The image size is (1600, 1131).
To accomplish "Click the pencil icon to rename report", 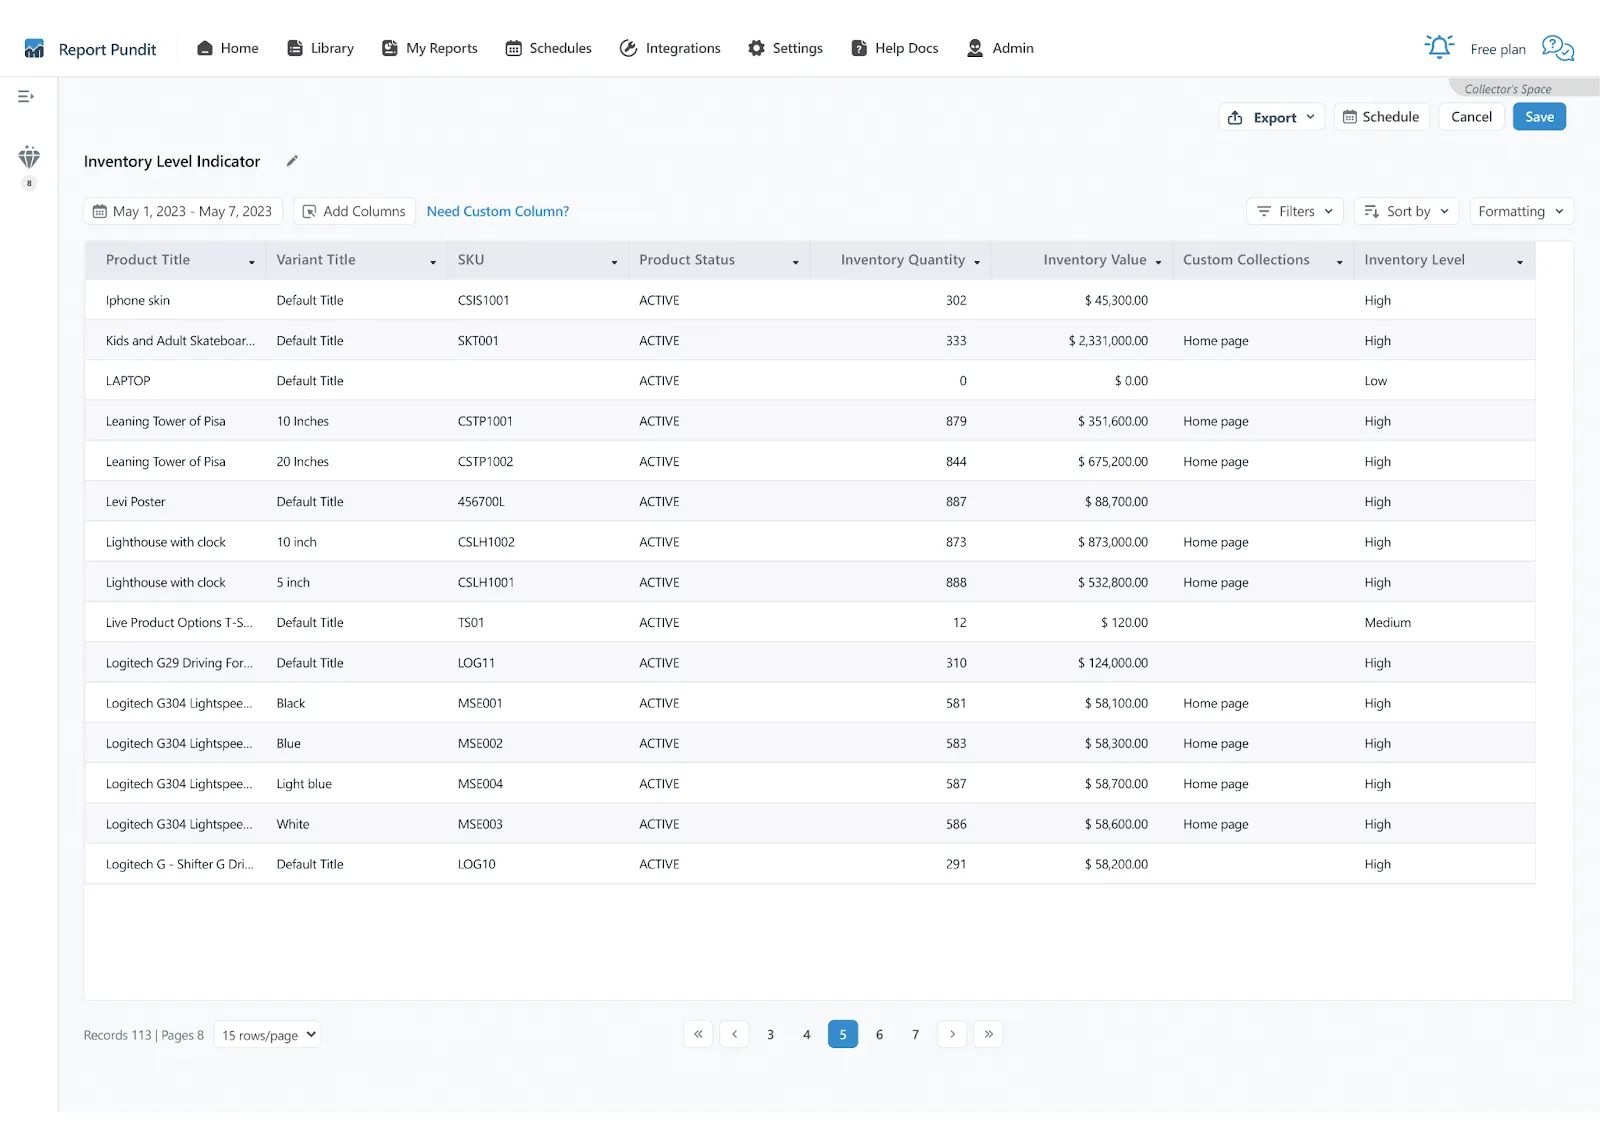I will coord(292,161).
